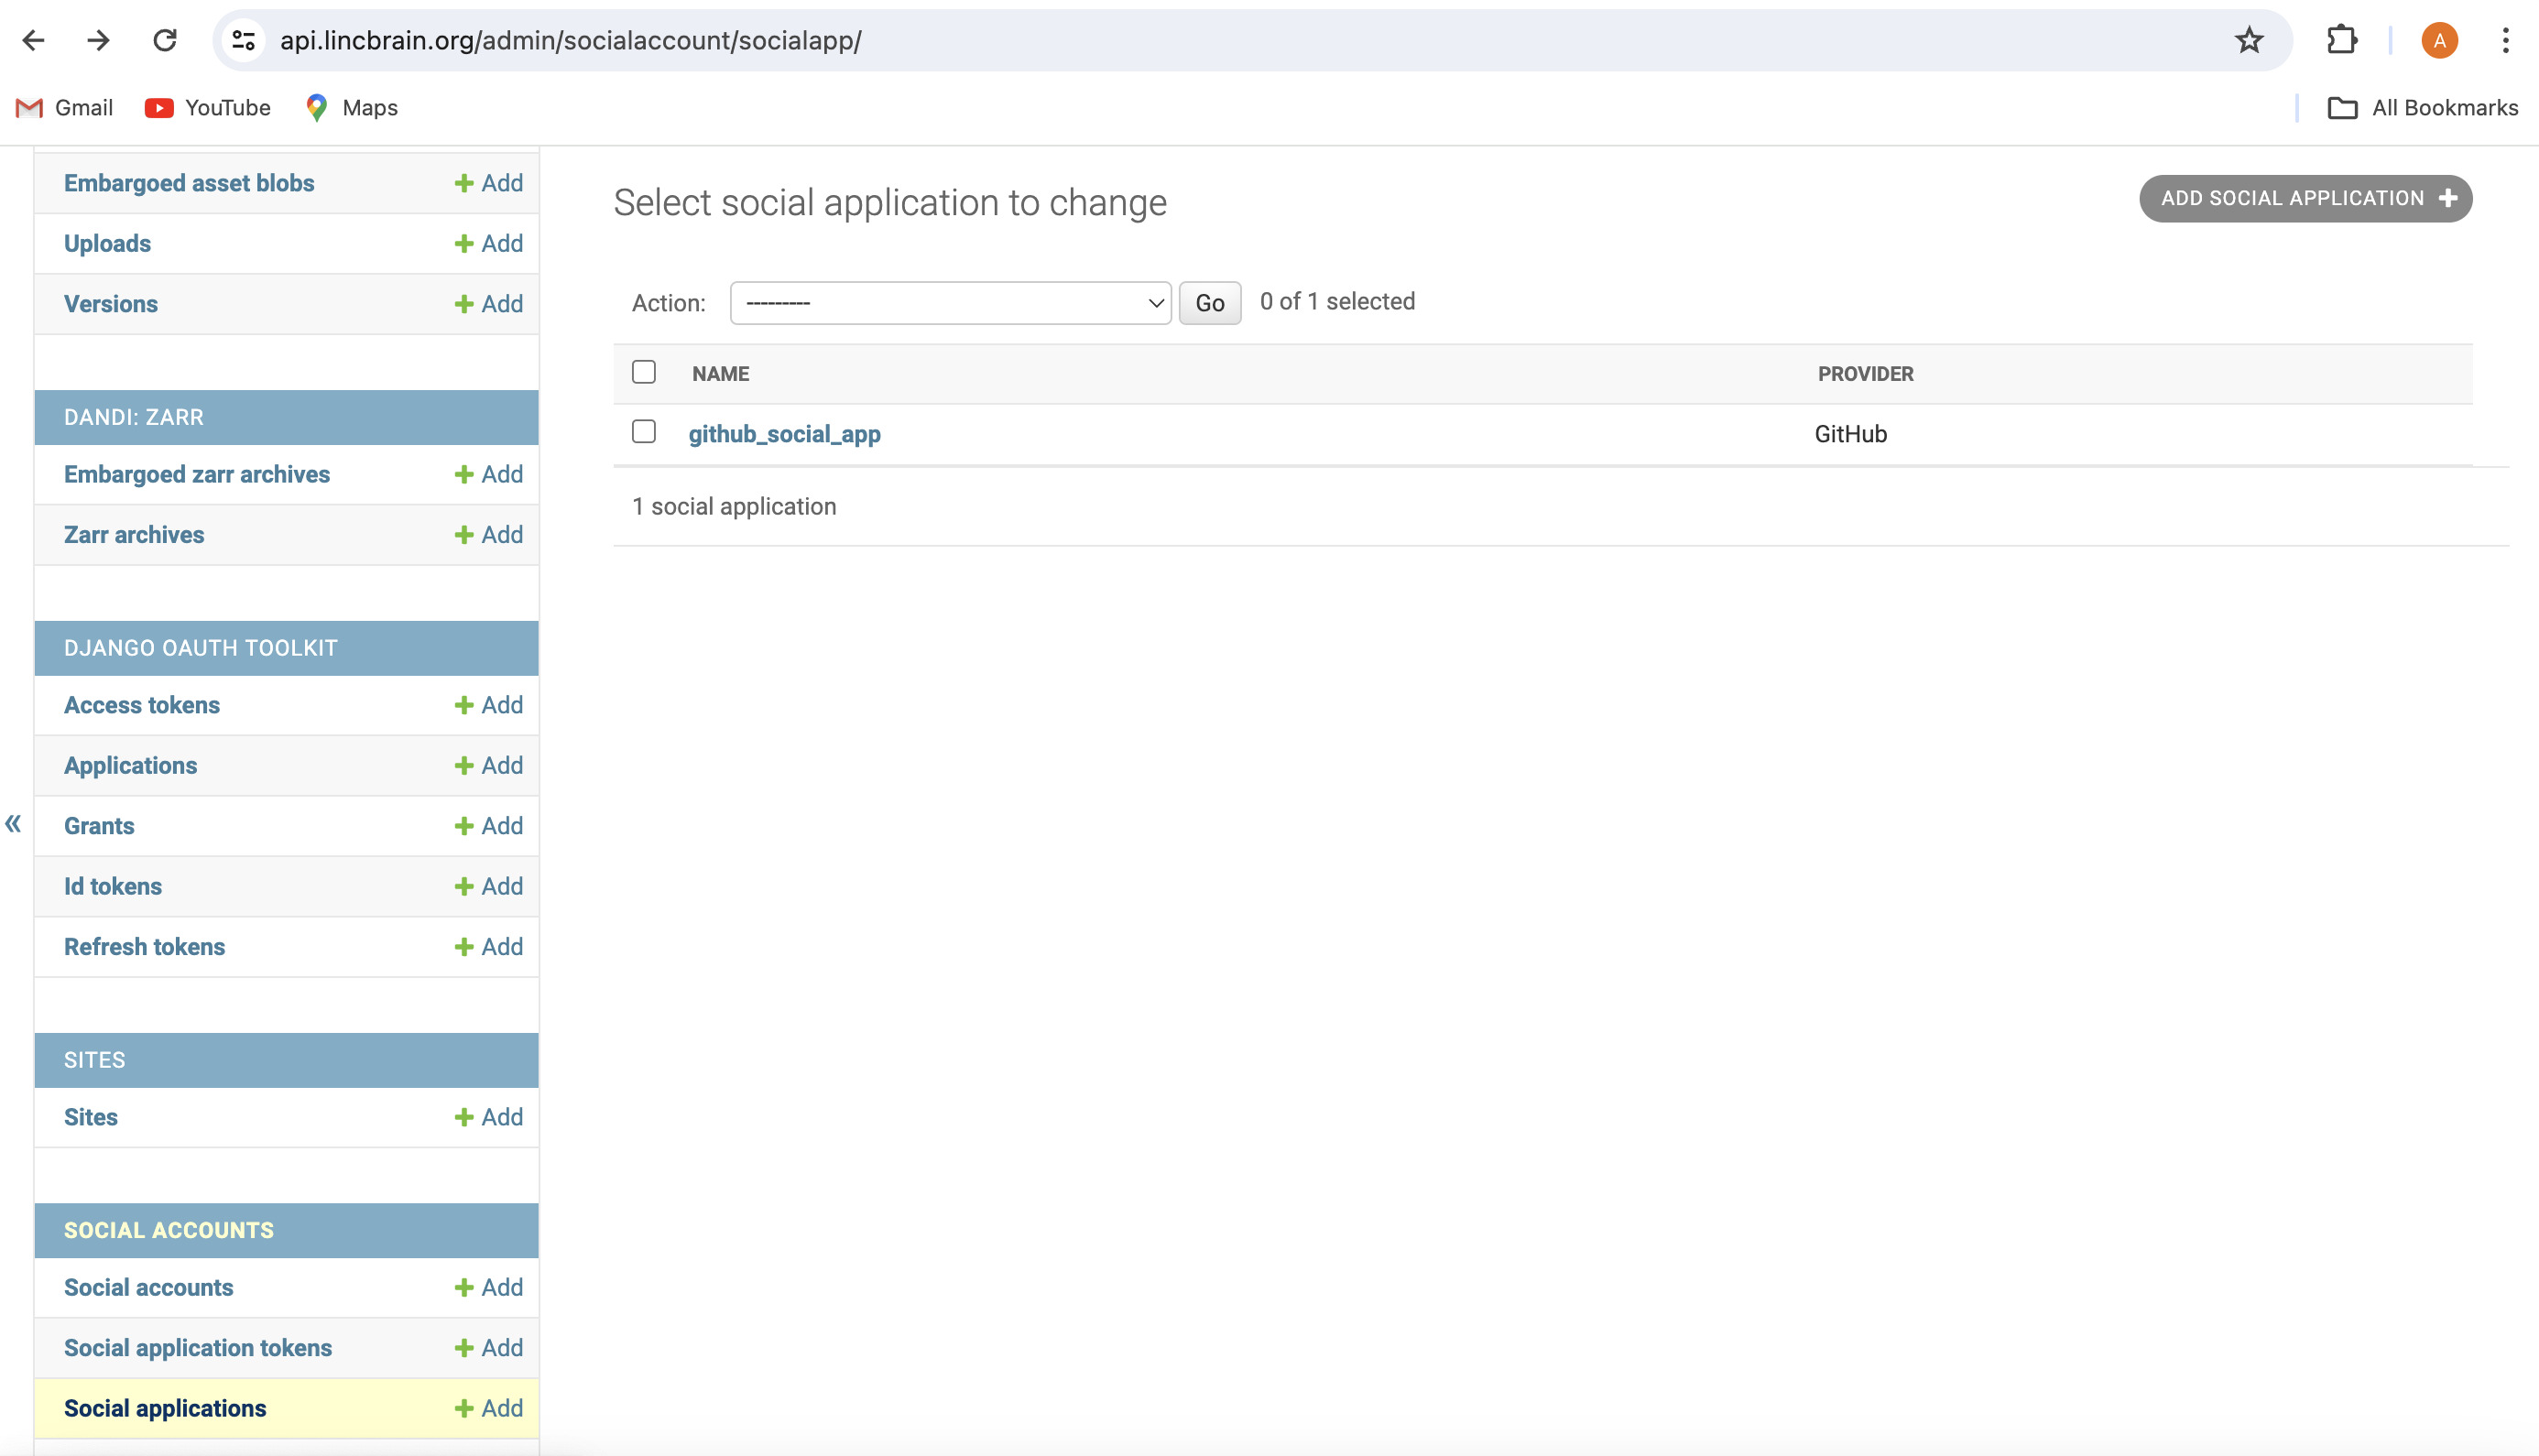Open Access tokens in sidebar
This screenshot has height=1456, width=2539.
coord(142,705)
